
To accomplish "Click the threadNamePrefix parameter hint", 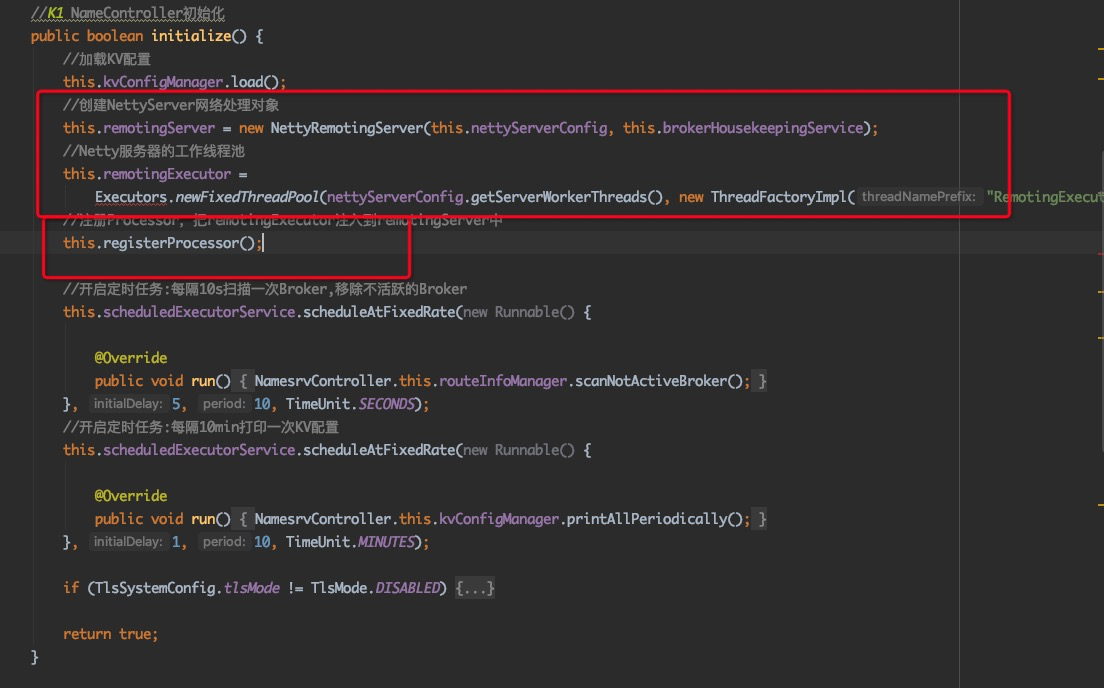I will (918, 196).
